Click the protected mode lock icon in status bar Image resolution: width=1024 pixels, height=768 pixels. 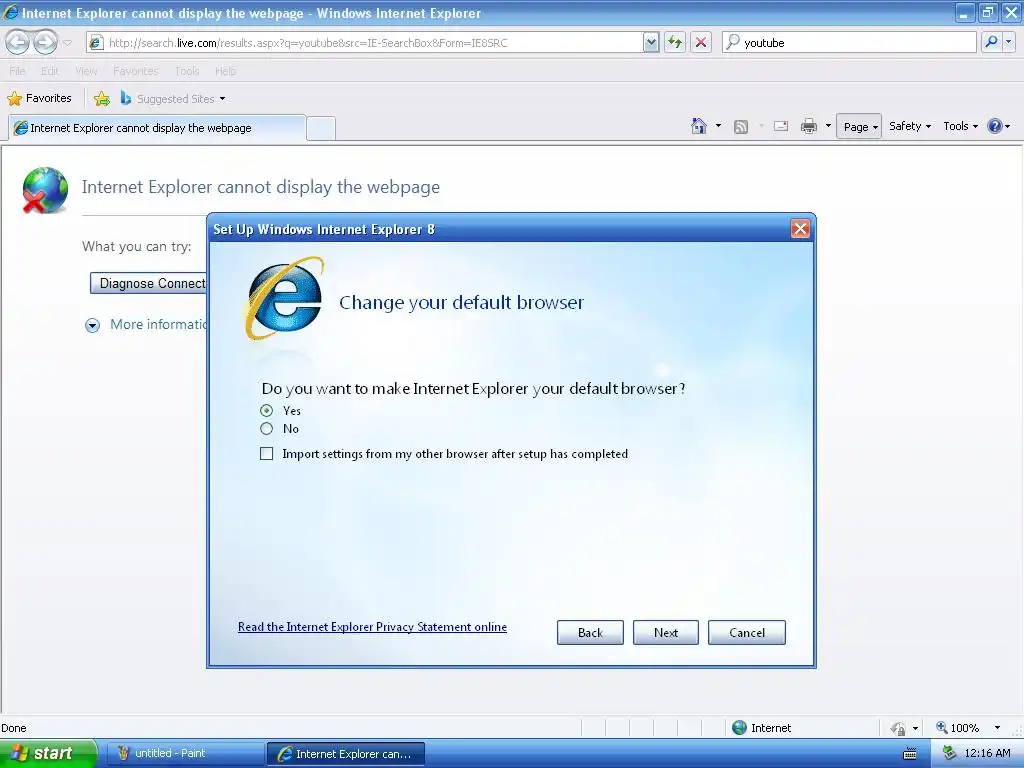coord(899,728)
